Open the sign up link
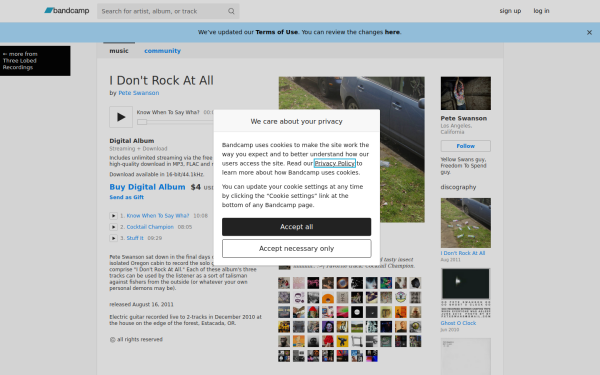The image size is (600, 375). point(510,11)
